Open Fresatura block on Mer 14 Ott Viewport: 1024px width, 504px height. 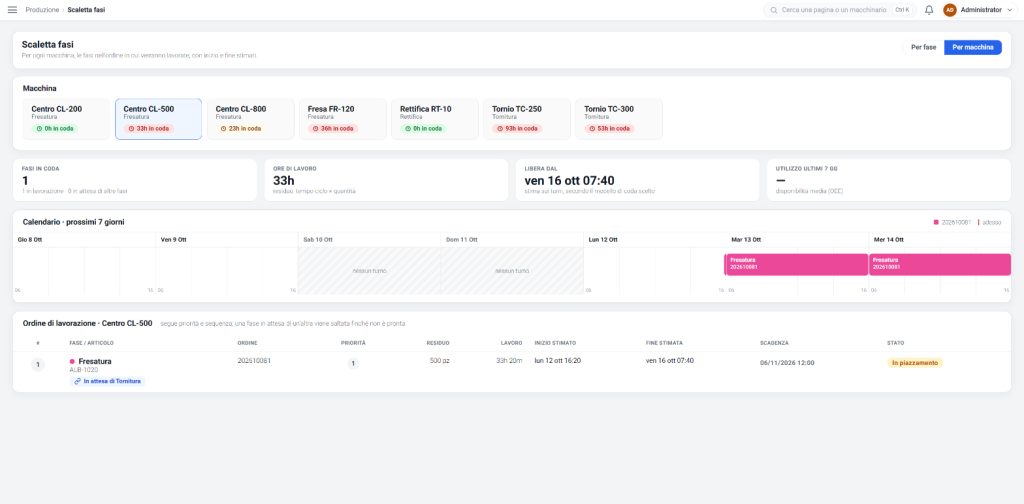[940, 264]
